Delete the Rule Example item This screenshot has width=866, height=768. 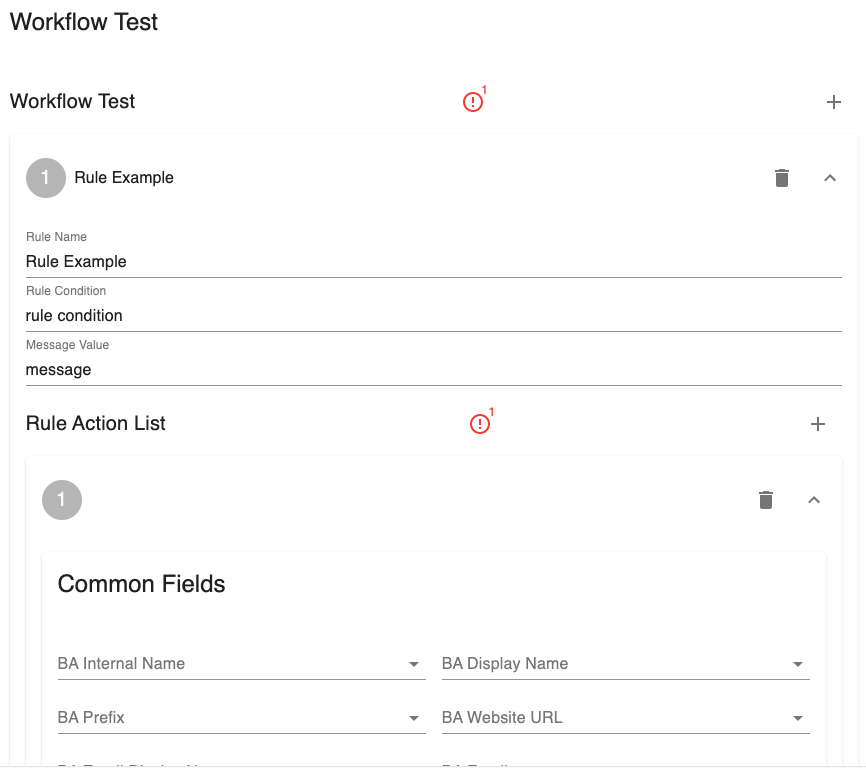pos(782,178)
